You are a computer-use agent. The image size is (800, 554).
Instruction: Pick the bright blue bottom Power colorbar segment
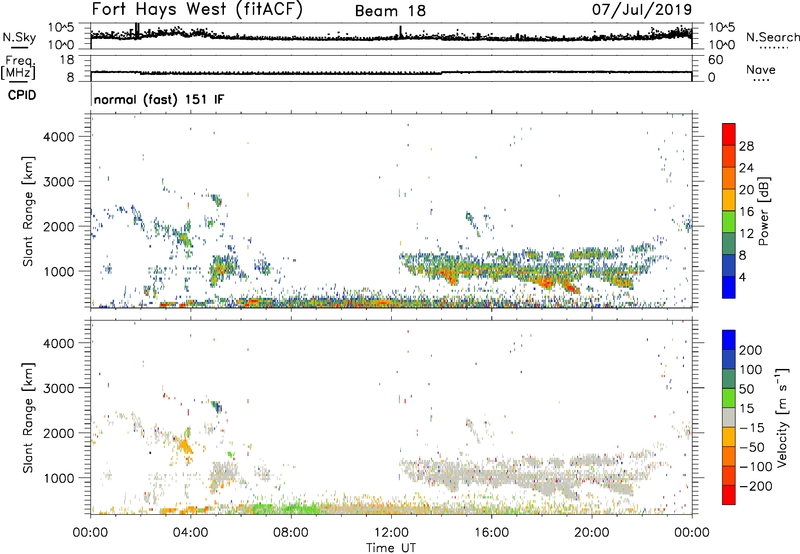click(x=729, y=287)
